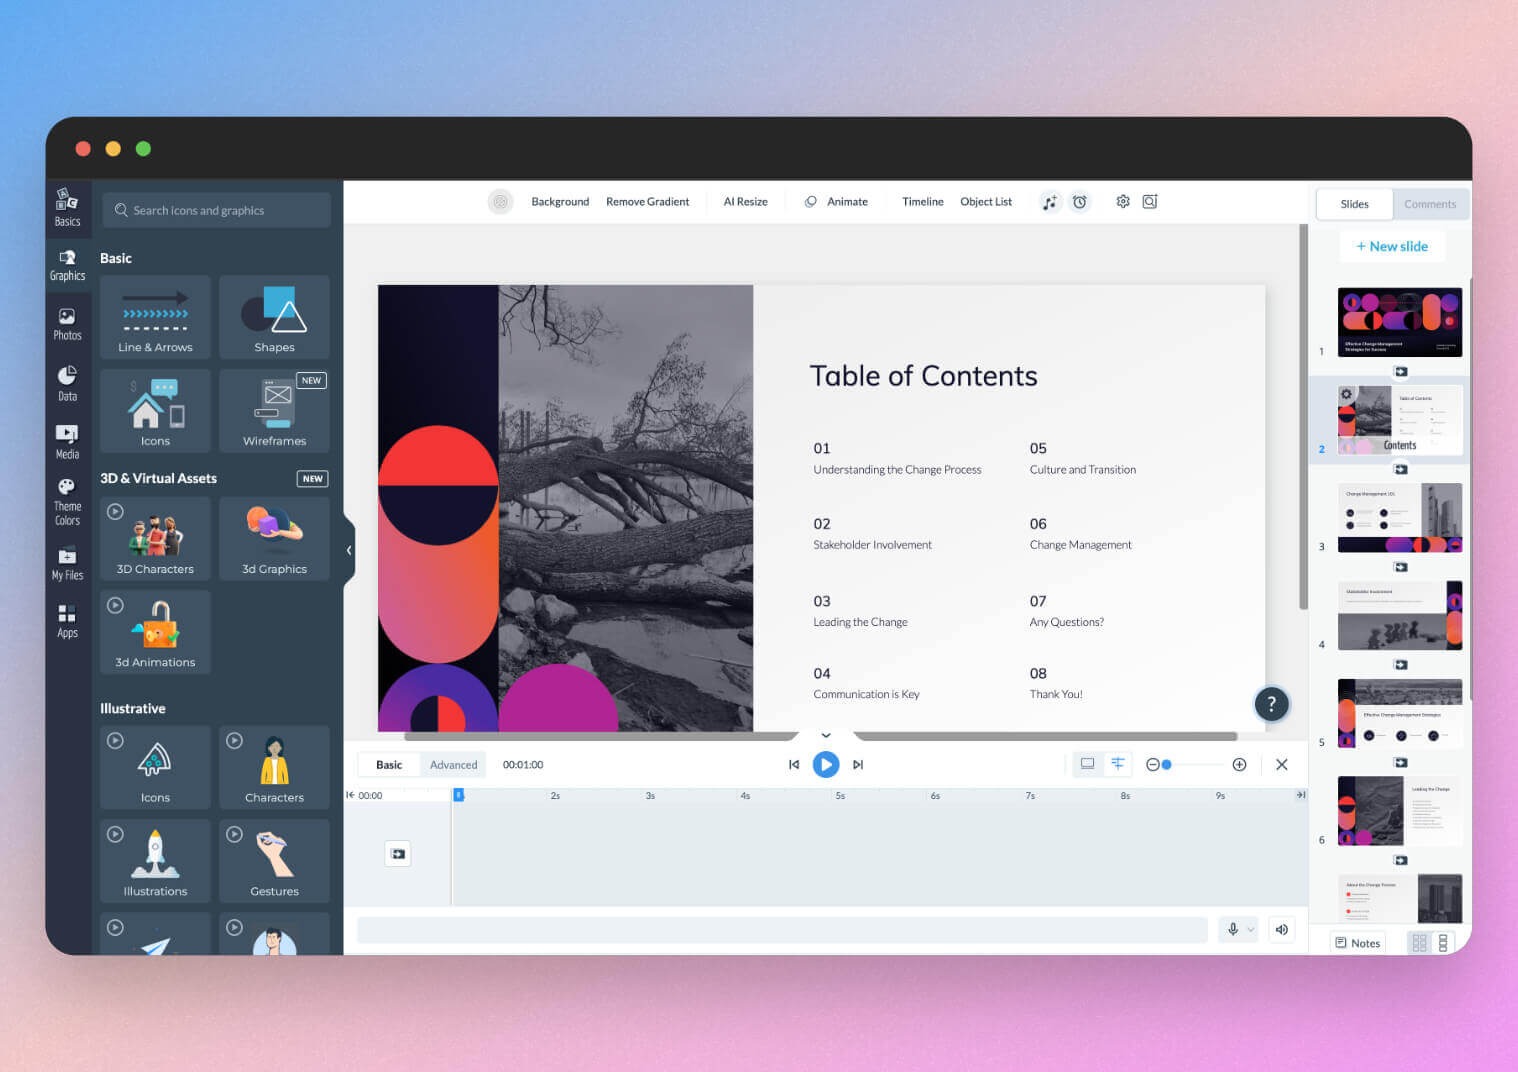The image size is (1518, 1072).
Task: Open Theme Colors in sidebar
Action: click(67, 501)
